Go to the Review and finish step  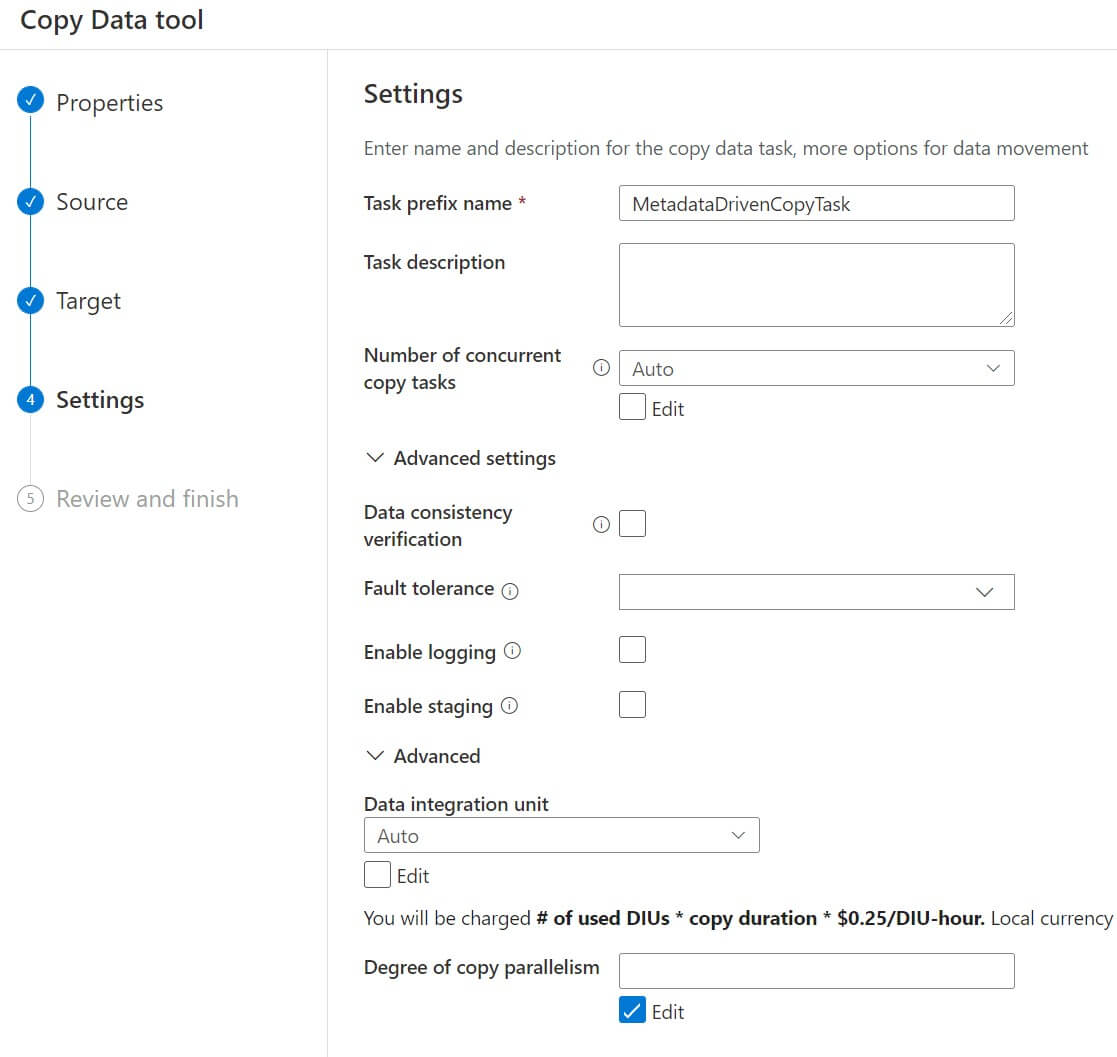[x=147, y=499]
